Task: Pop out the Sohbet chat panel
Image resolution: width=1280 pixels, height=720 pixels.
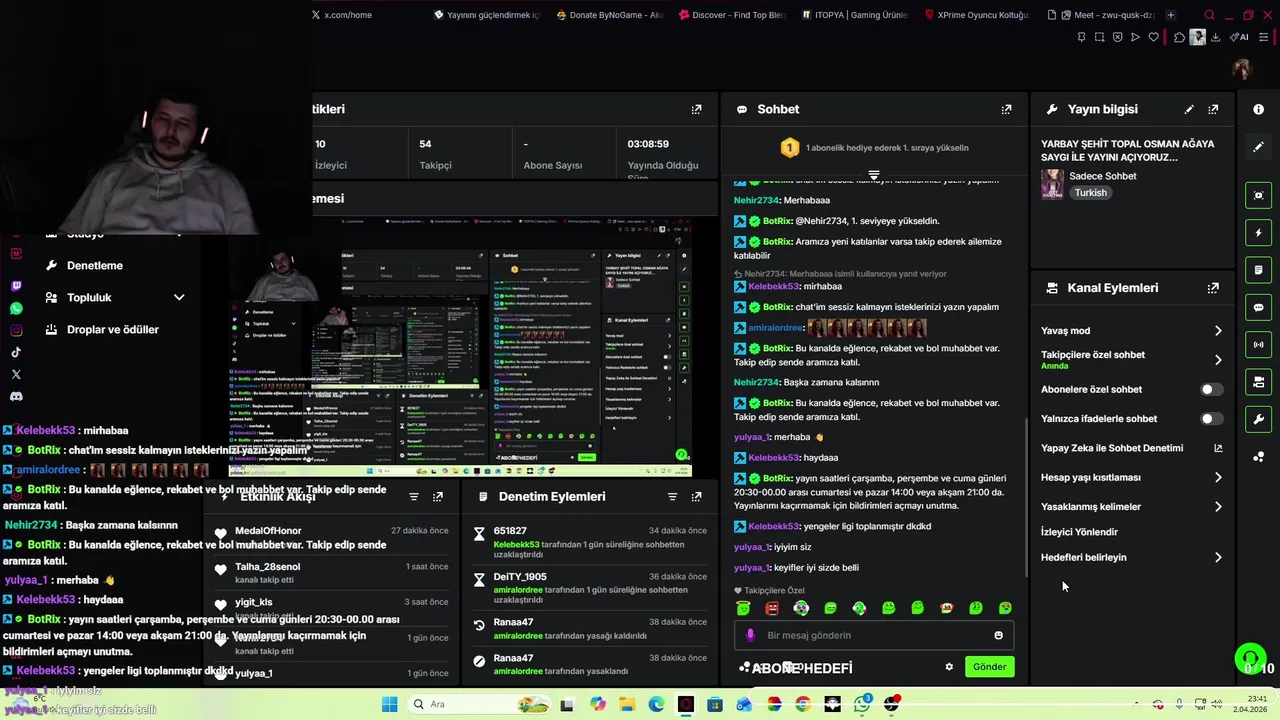Action: [1006, 109]
